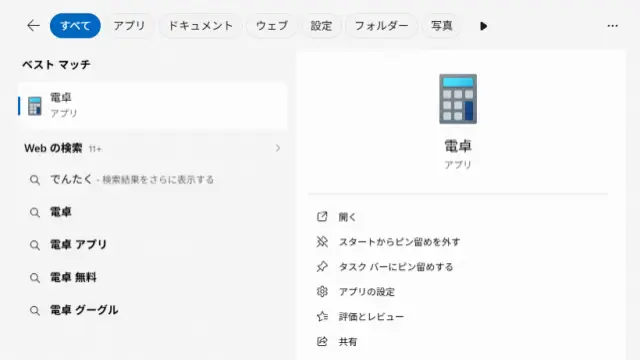Select the すべて filter tab
Viewport: 640px width, 360px height.
coord(75,26)
